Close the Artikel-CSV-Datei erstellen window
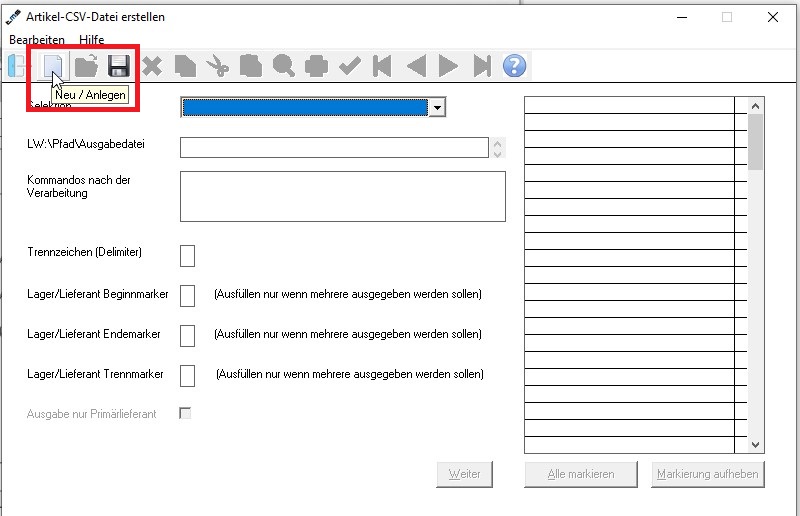The width and height of the screenshot is (800, 516). pyautogui.click(x=773, y=17)
